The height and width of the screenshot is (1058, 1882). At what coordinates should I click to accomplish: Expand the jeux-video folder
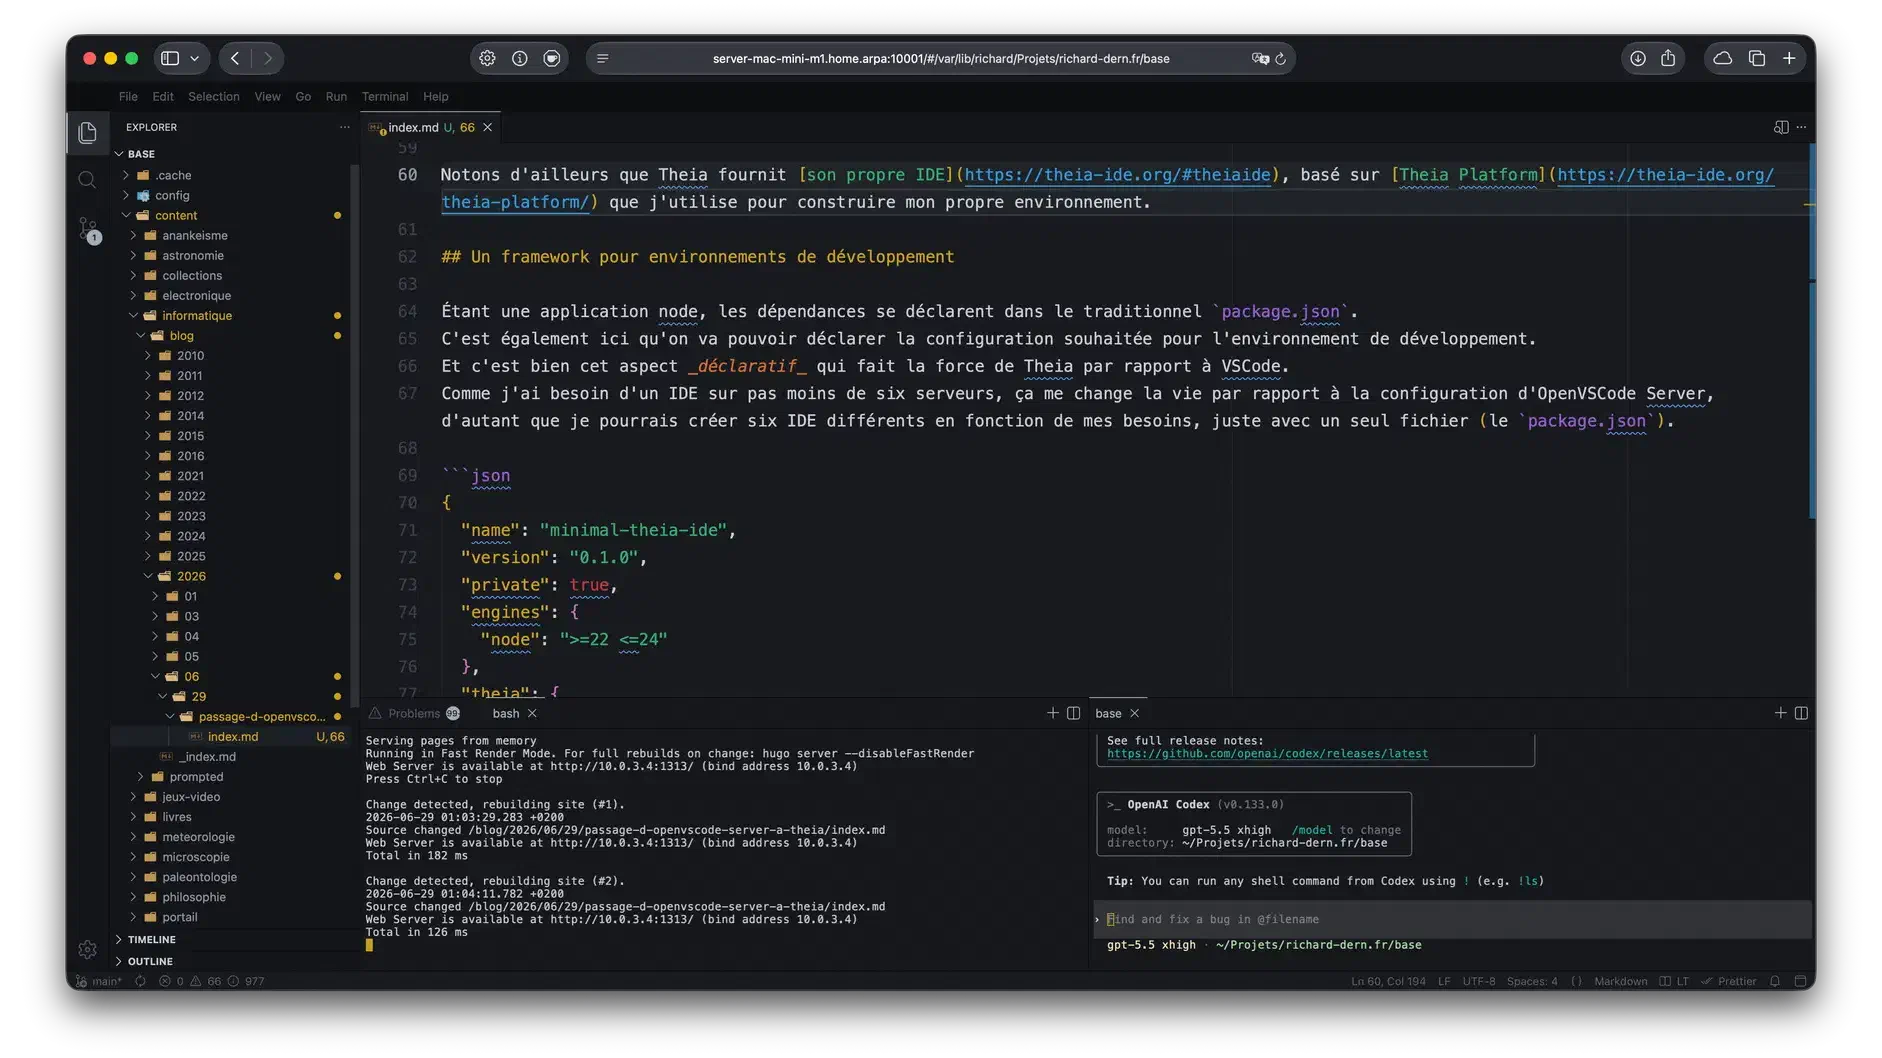pos(190,797)
